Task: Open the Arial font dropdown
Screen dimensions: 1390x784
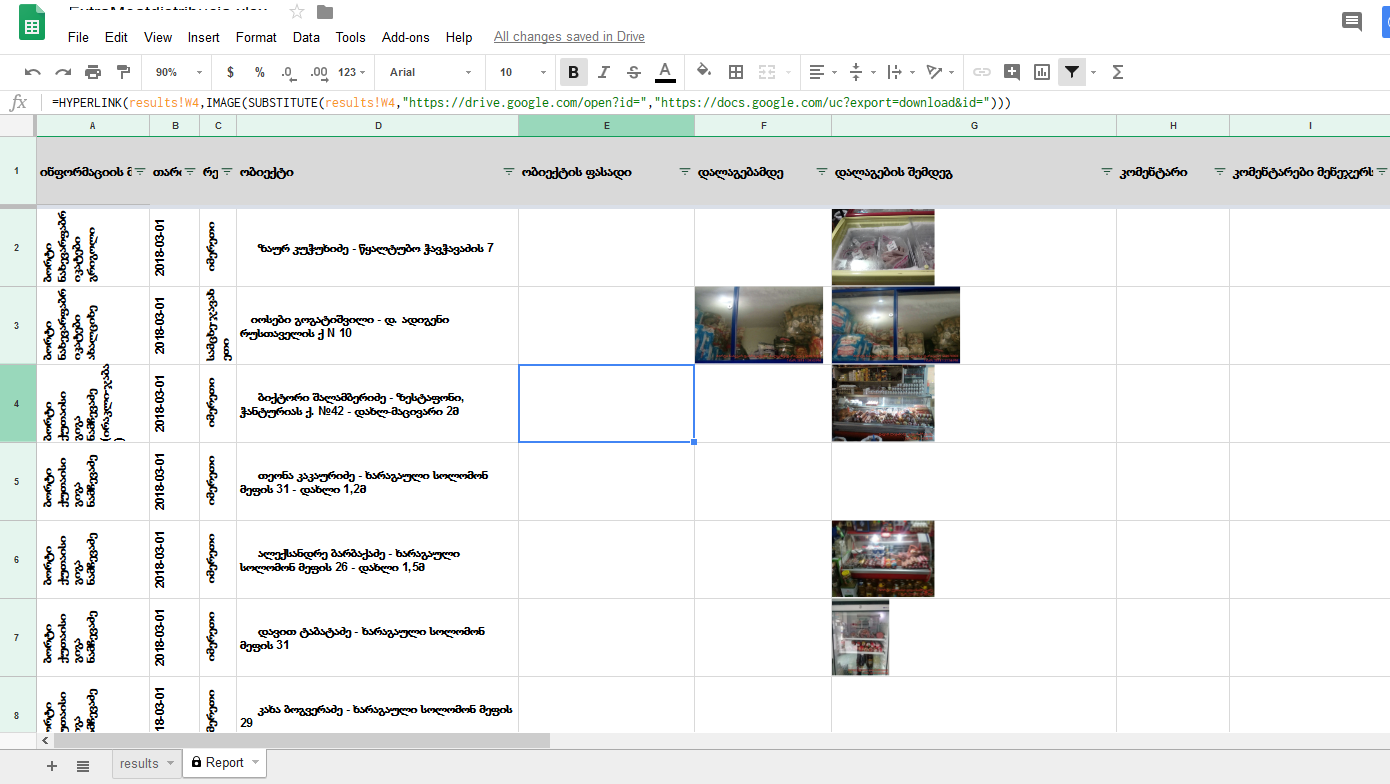Action: (x=430, y=72)
